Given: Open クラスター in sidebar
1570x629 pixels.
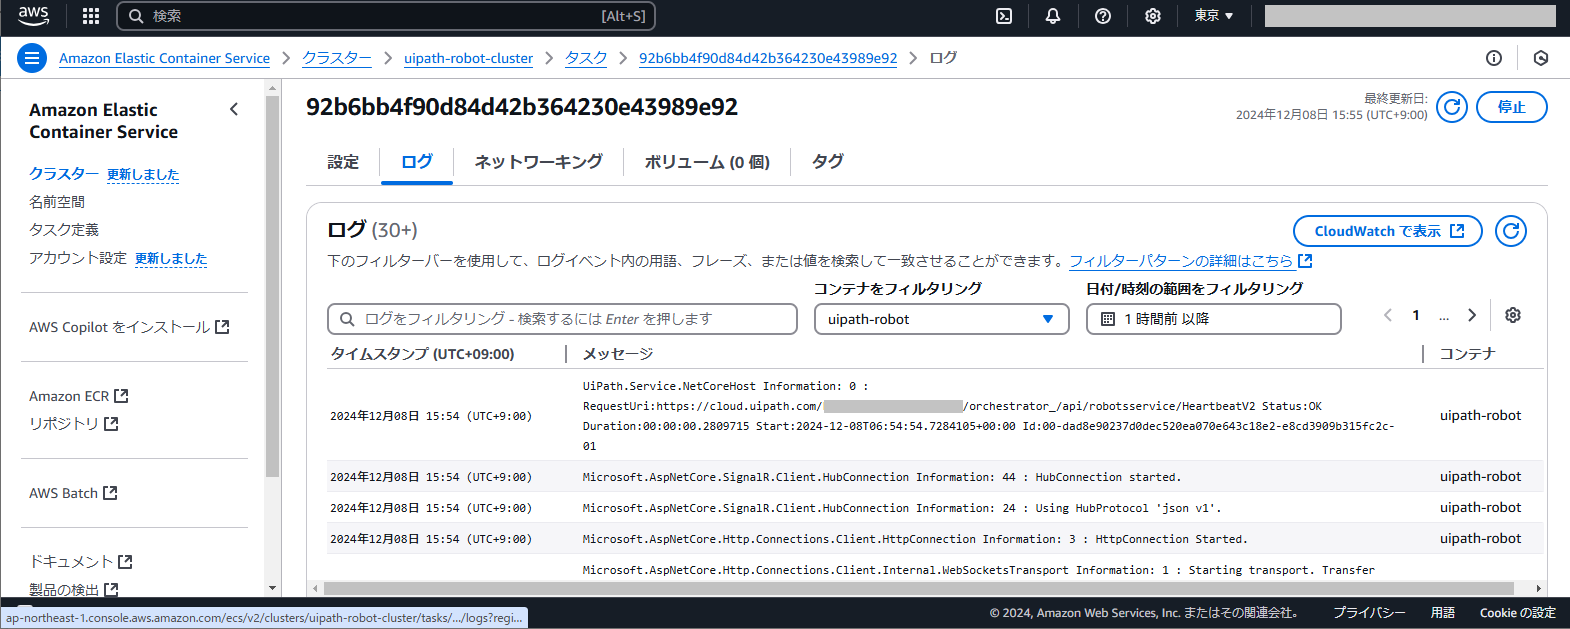Looking at the screenshot, I should [64, 174].
